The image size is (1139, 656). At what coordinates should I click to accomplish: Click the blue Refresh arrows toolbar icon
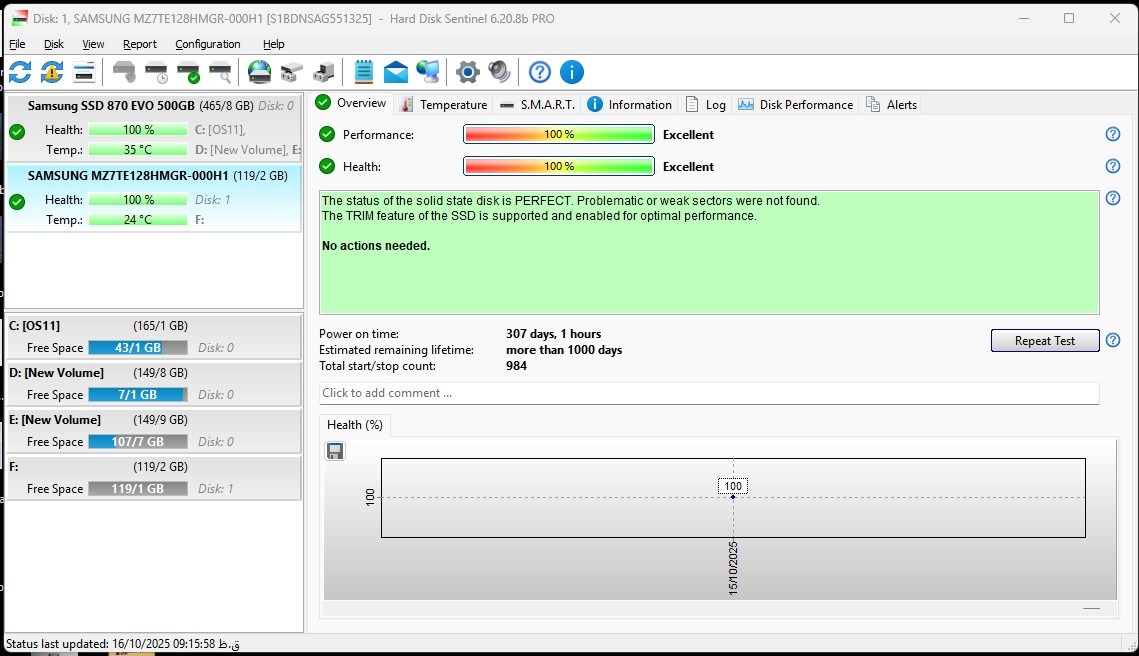tap(20, 72)
